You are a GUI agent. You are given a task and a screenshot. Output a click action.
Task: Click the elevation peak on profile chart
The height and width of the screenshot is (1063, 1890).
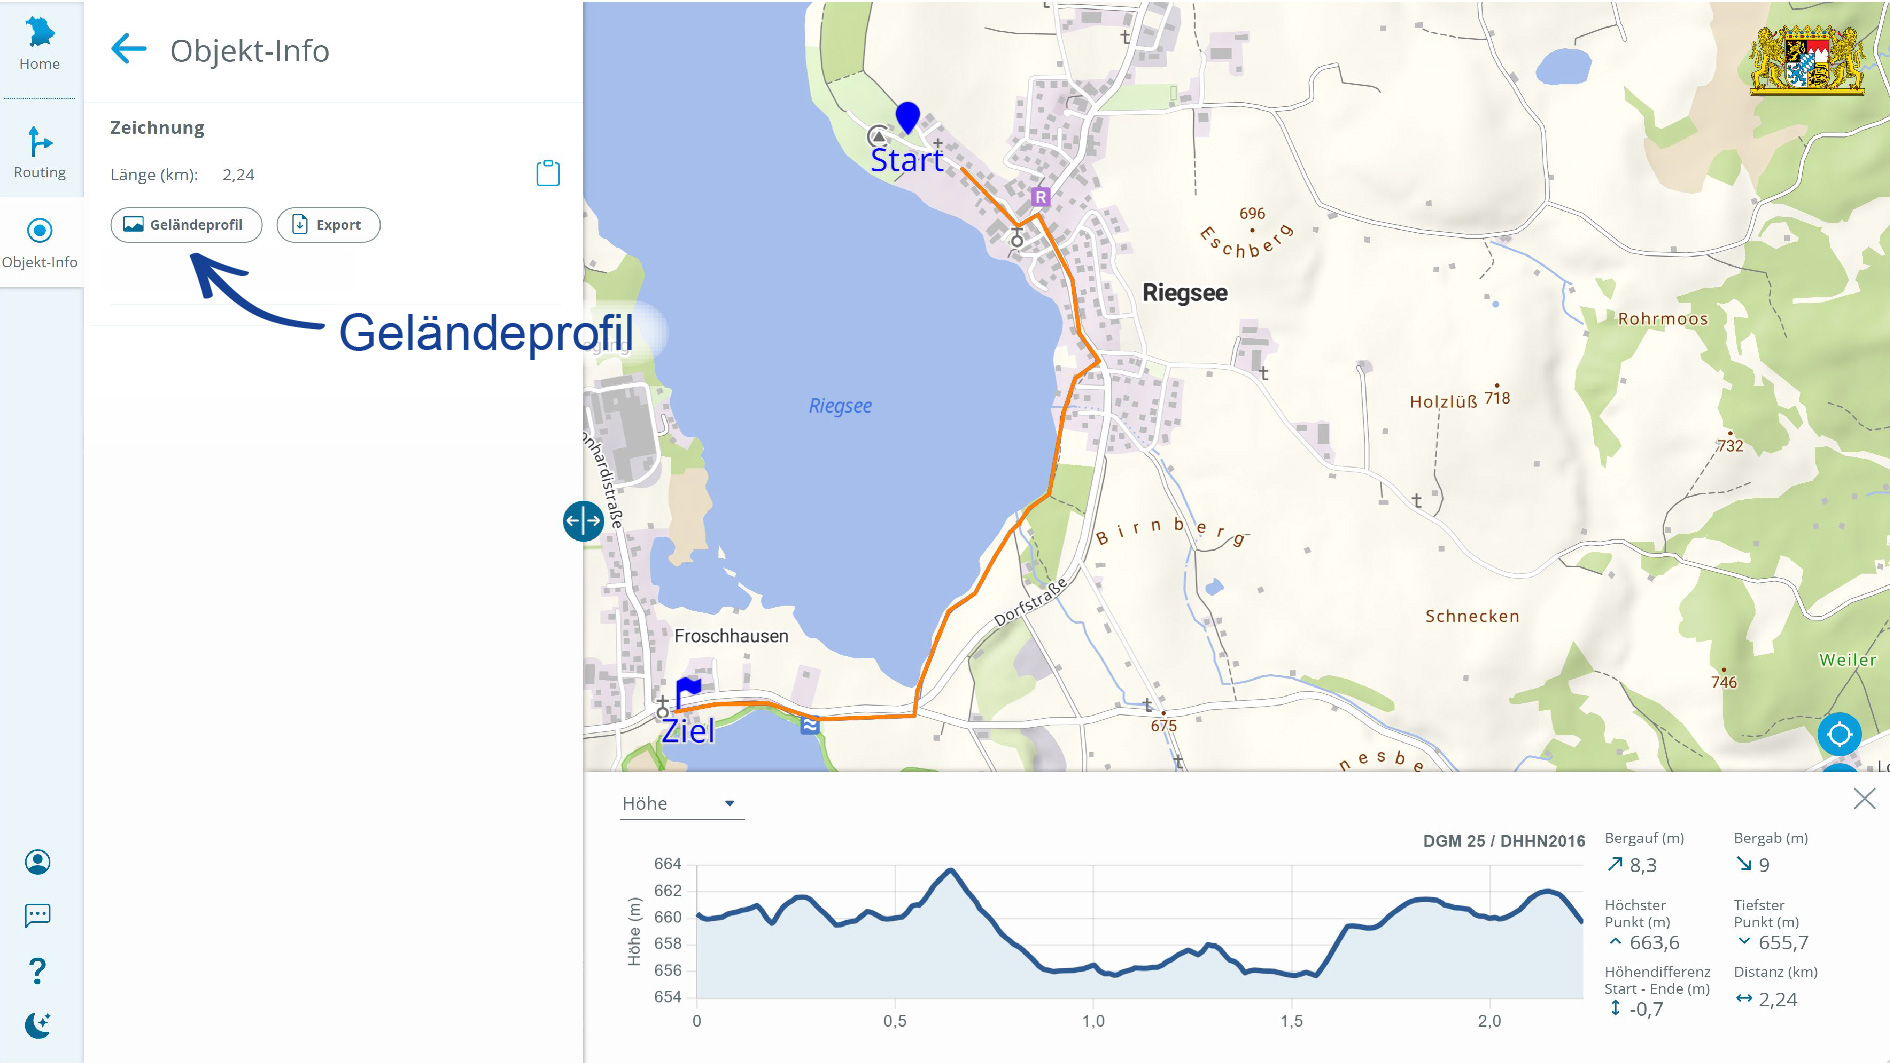pos(951,871)
